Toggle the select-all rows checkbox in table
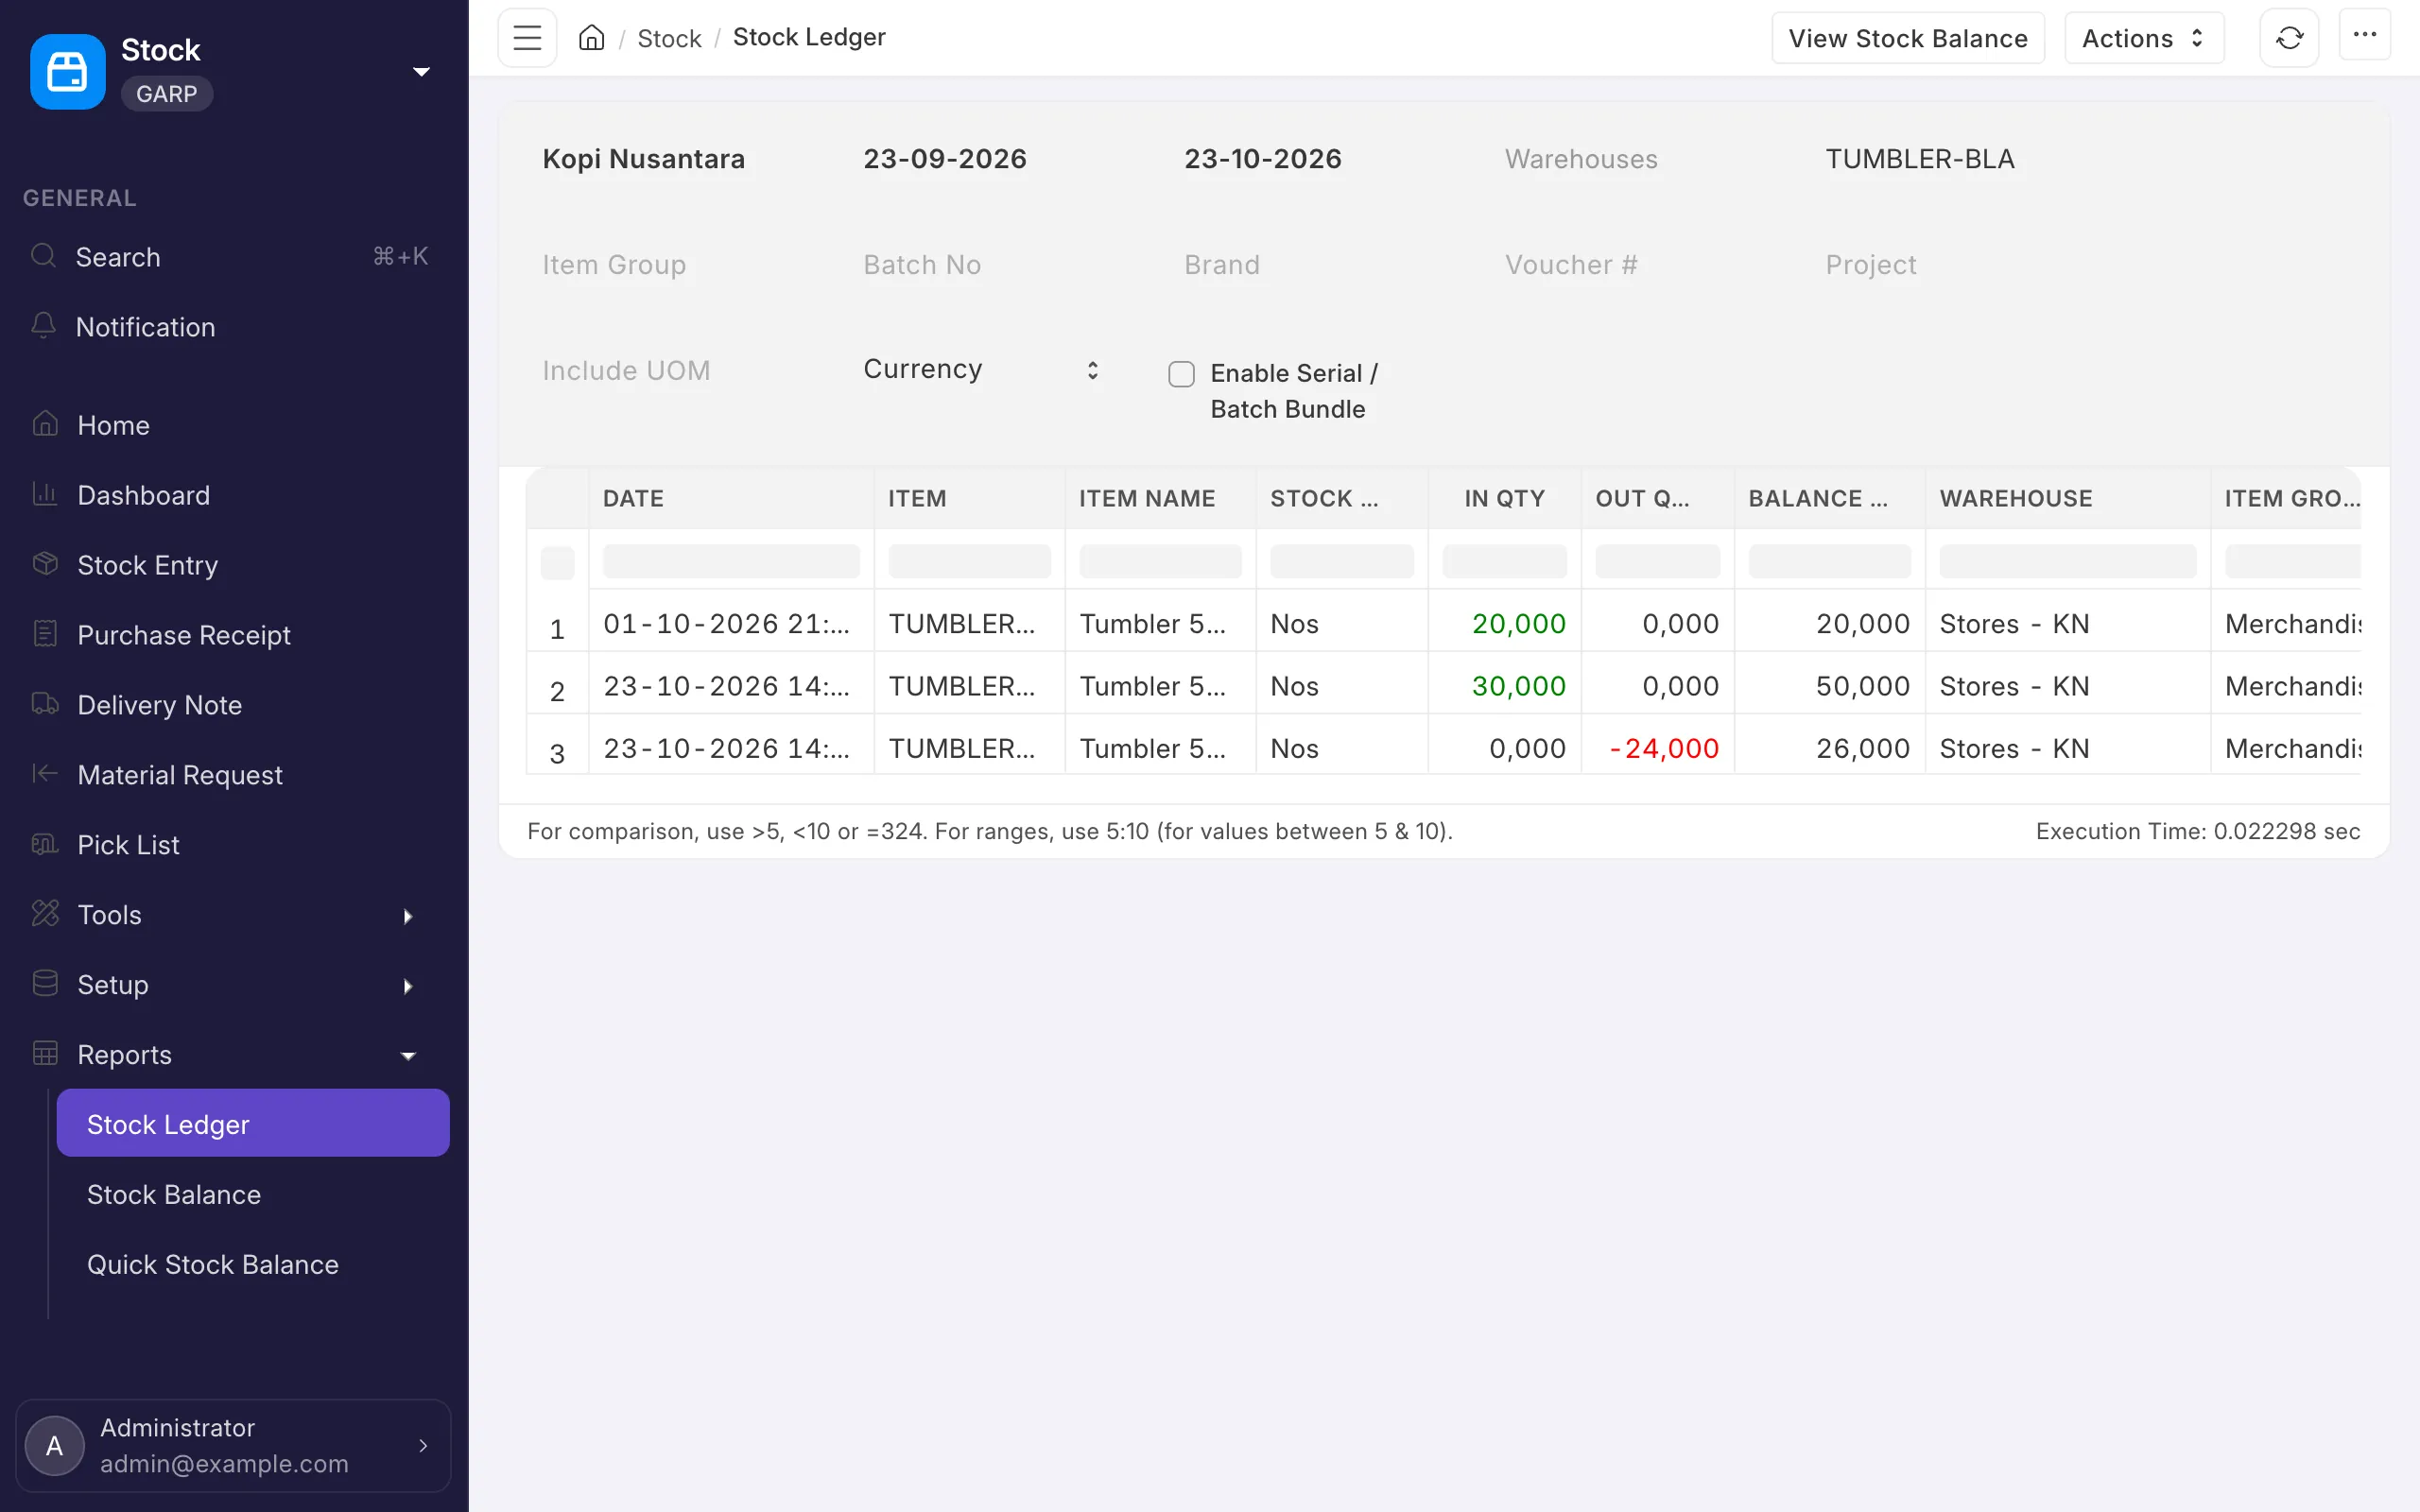Image resolution: width=2420 pixels, height=1512 pixels. coord(557,562)
